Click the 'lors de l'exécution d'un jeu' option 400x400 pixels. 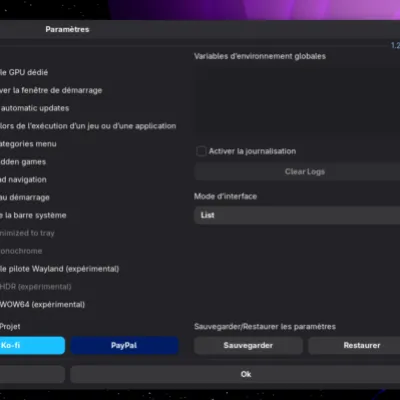tap(88, 126)
